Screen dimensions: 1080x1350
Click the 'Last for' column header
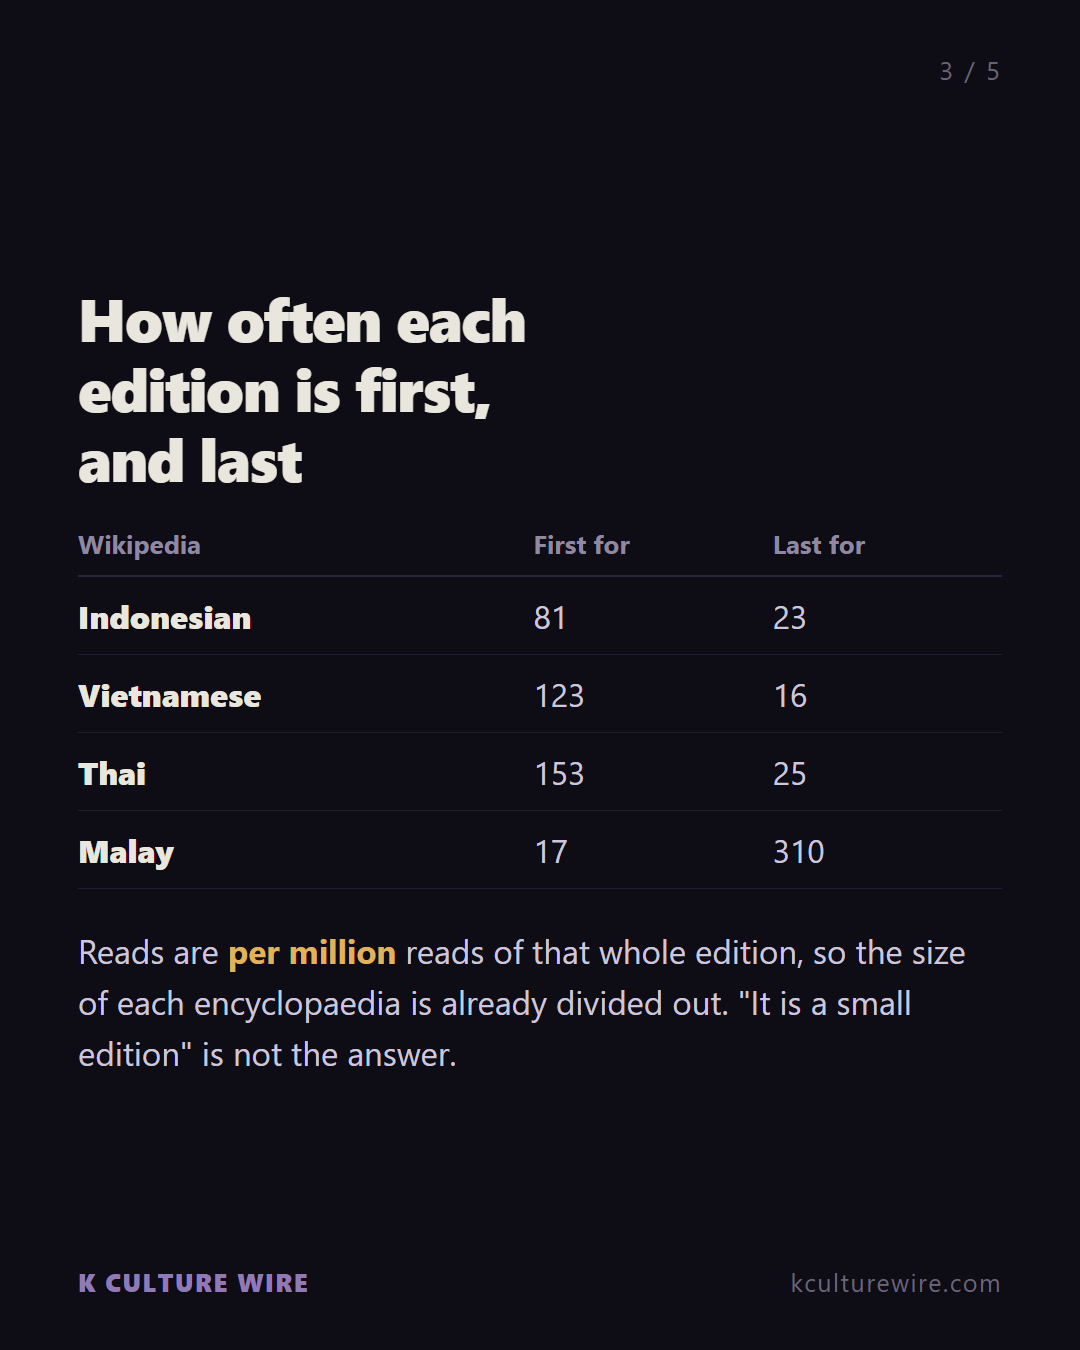click(819, 545)
